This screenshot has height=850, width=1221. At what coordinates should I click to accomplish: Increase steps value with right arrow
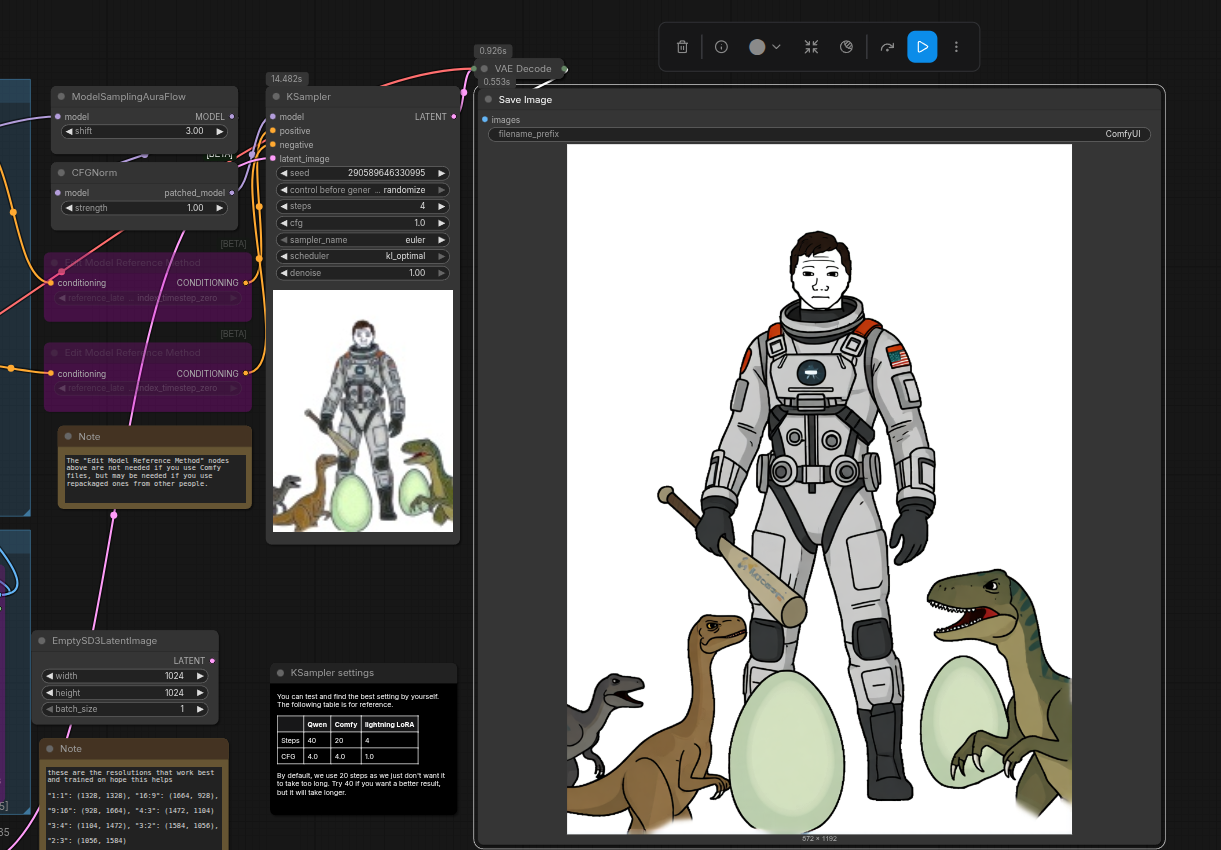442,206
